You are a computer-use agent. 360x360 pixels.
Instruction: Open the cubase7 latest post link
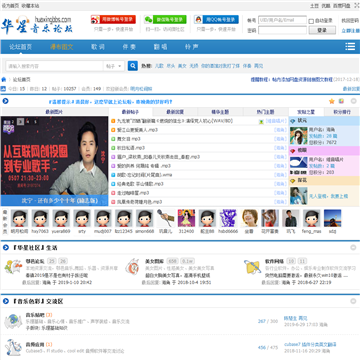click(x=310, y=344)
